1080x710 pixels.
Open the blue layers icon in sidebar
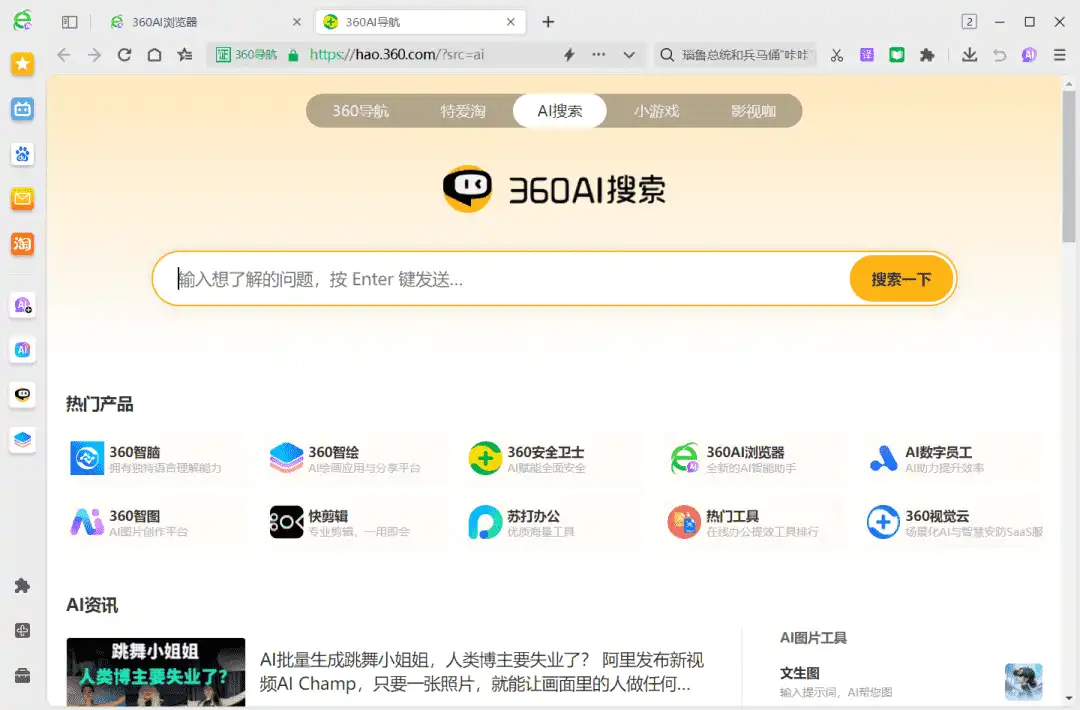(23, 439)
